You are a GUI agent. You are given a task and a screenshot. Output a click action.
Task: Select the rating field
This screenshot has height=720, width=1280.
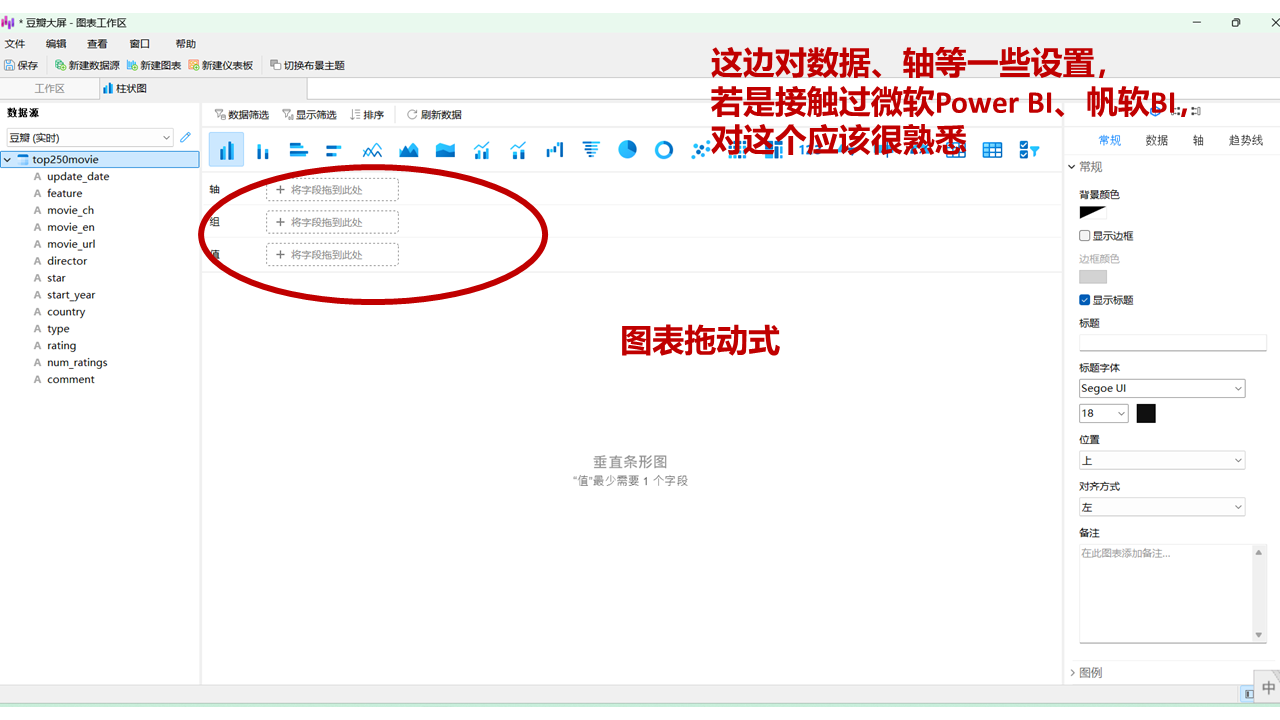click(x=61, y=346)
